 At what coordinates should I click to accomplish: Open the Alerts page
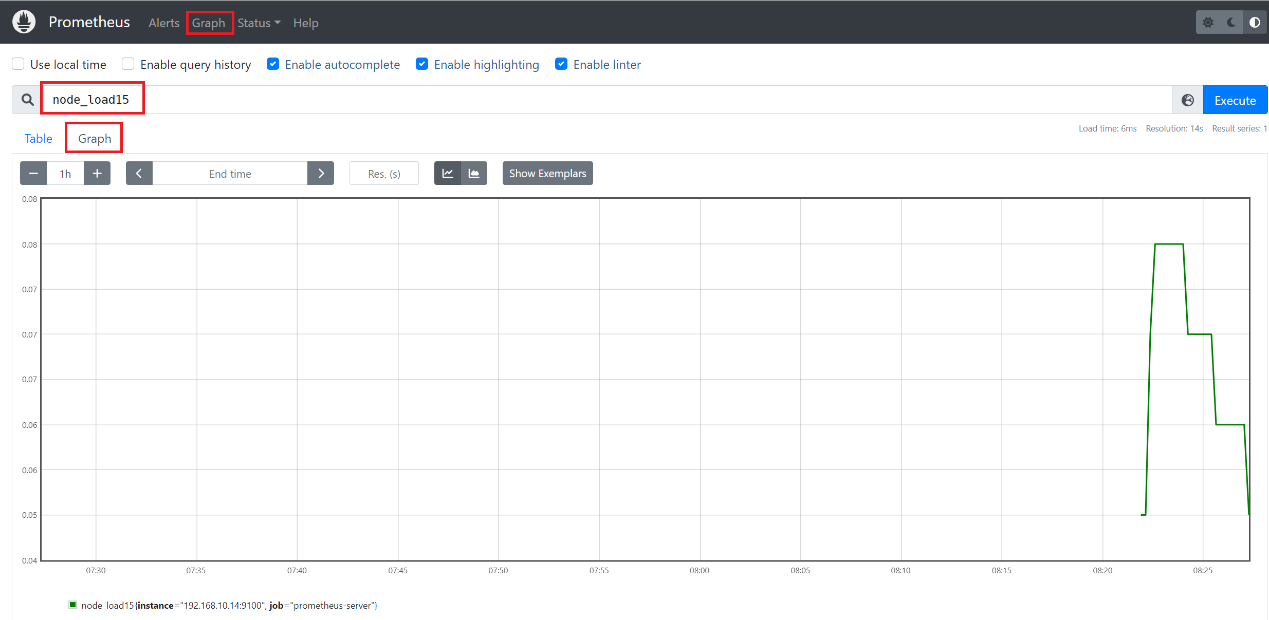(164, 23)
